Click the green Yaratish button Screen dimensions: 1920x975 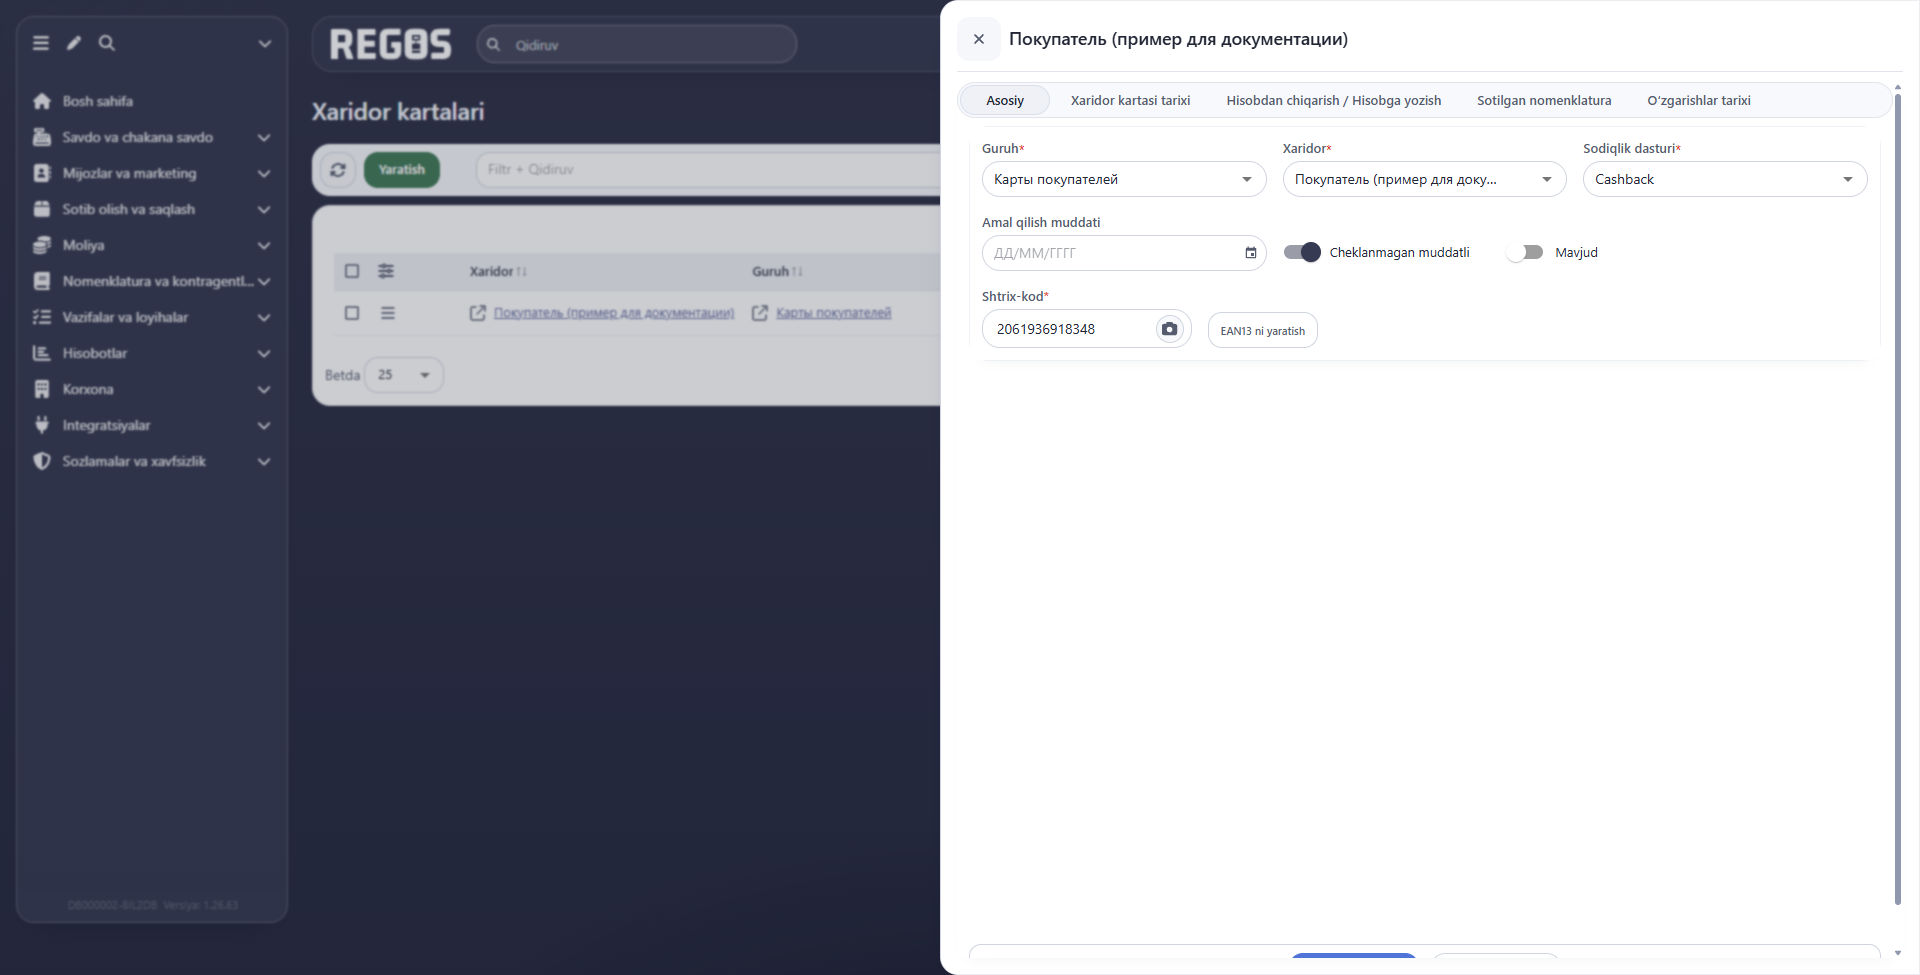click(402, 170)
